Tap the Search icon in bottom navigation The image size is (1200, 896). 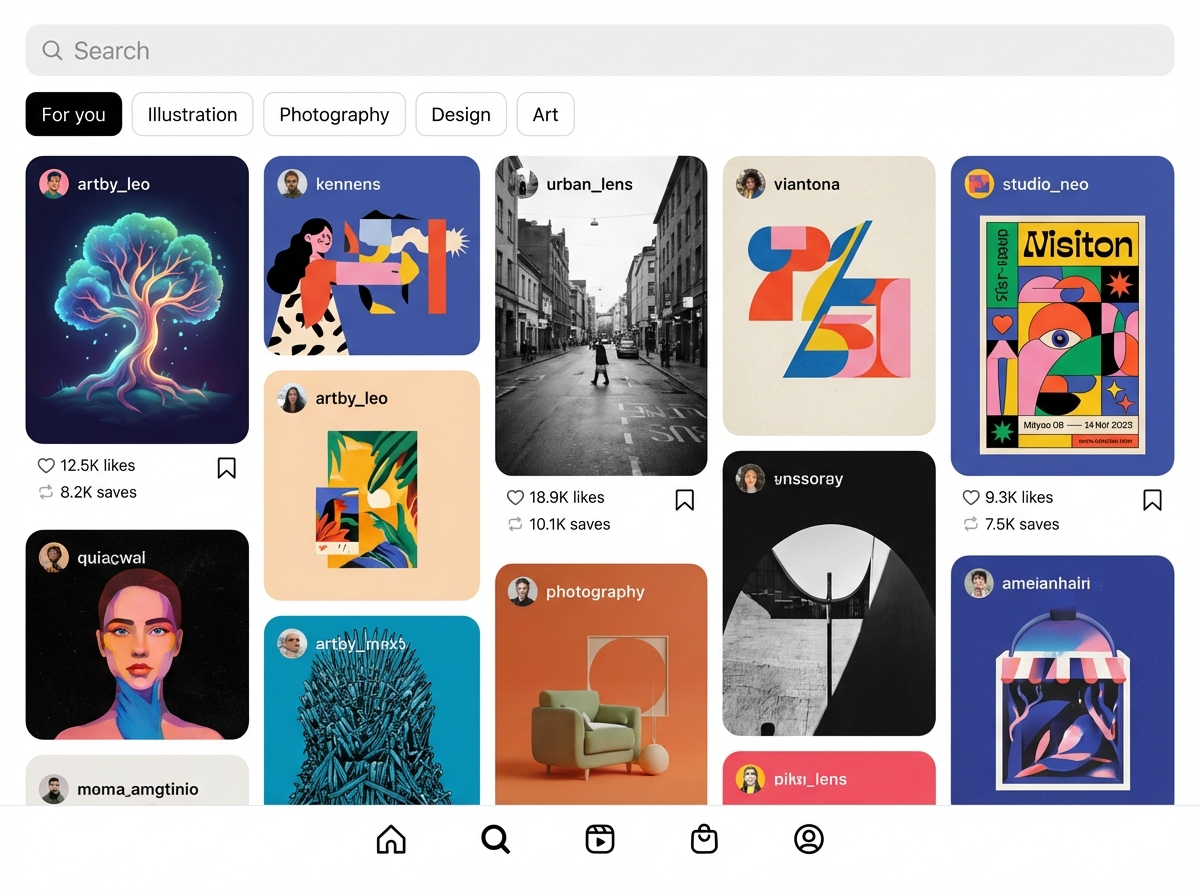(495, 839)
